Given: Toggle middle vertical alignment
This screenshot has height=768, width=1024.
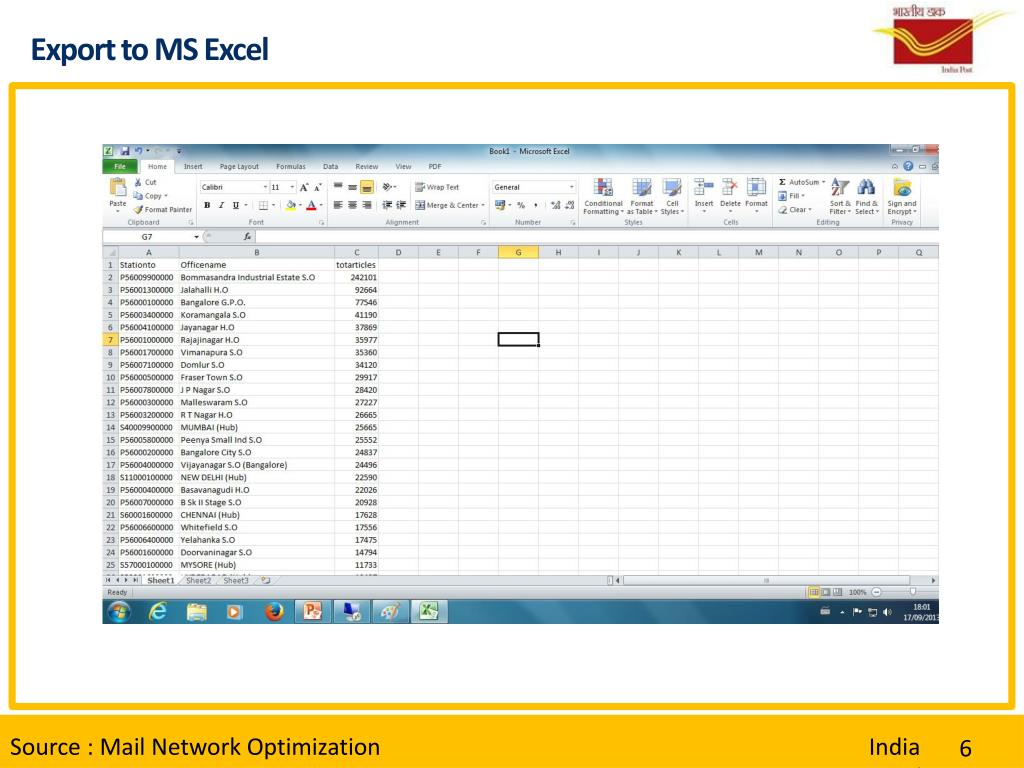Looking at the screenshot, I should [x=353, y=187].
